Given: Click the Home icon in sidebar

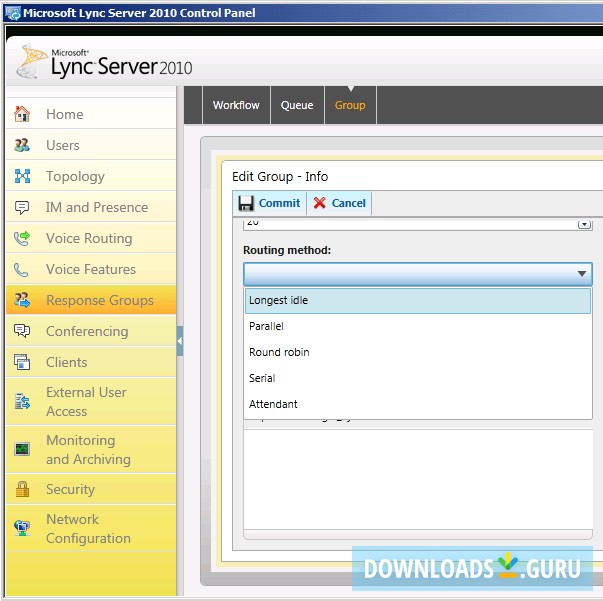Looking at the screenshot, I should click(22, 114).
